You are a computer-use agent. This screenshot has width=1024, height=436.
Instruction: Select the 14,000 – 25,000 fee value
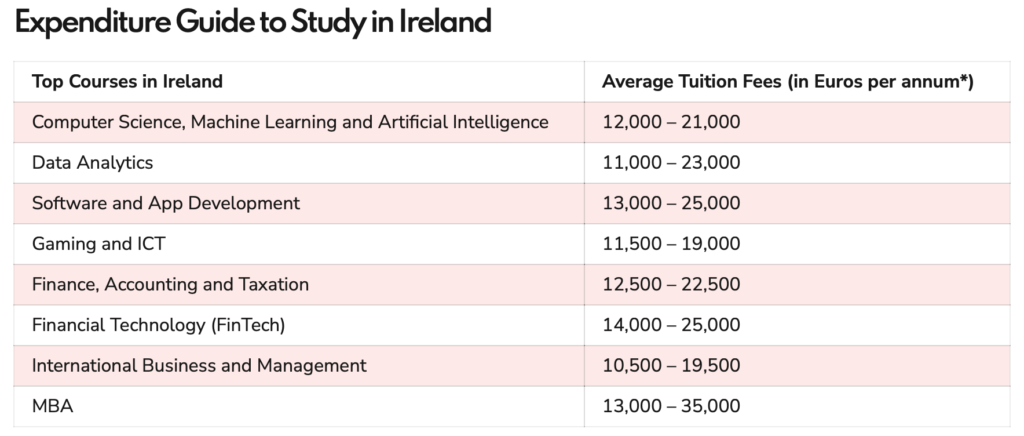[671, 325]
